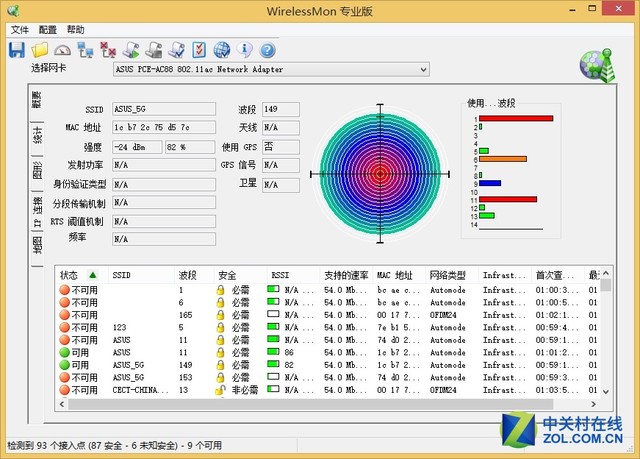
Task: Click the orange channel 6 usage bar
Action: click(503, 159)
